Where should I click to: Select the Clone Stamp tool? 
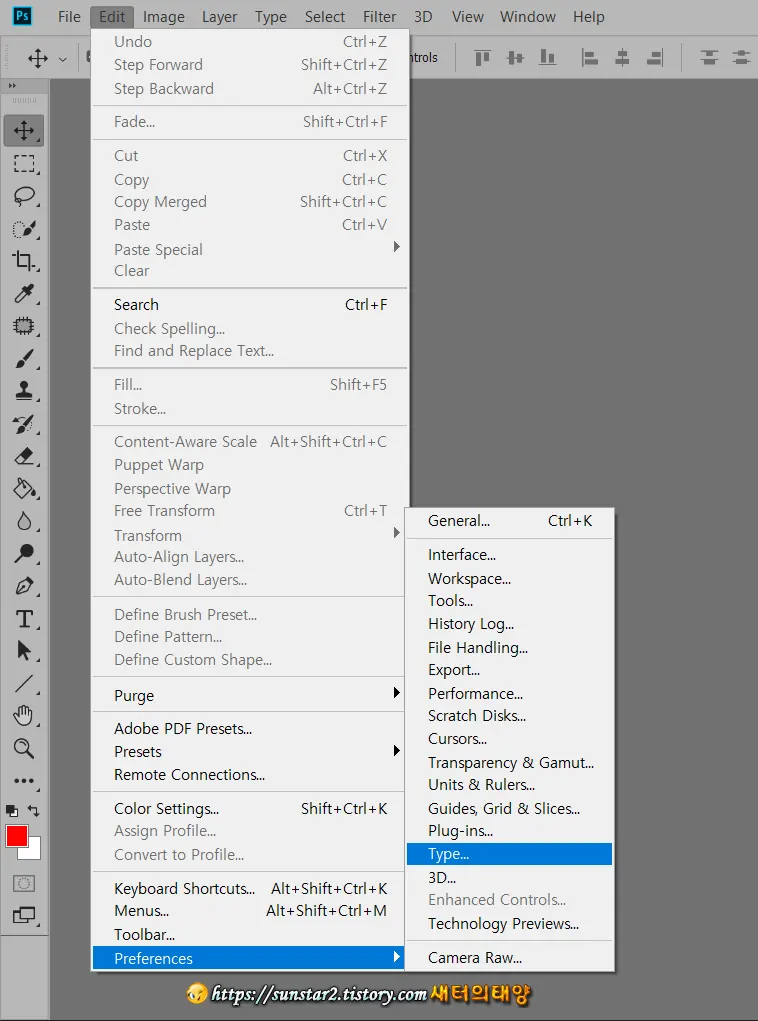24,391
